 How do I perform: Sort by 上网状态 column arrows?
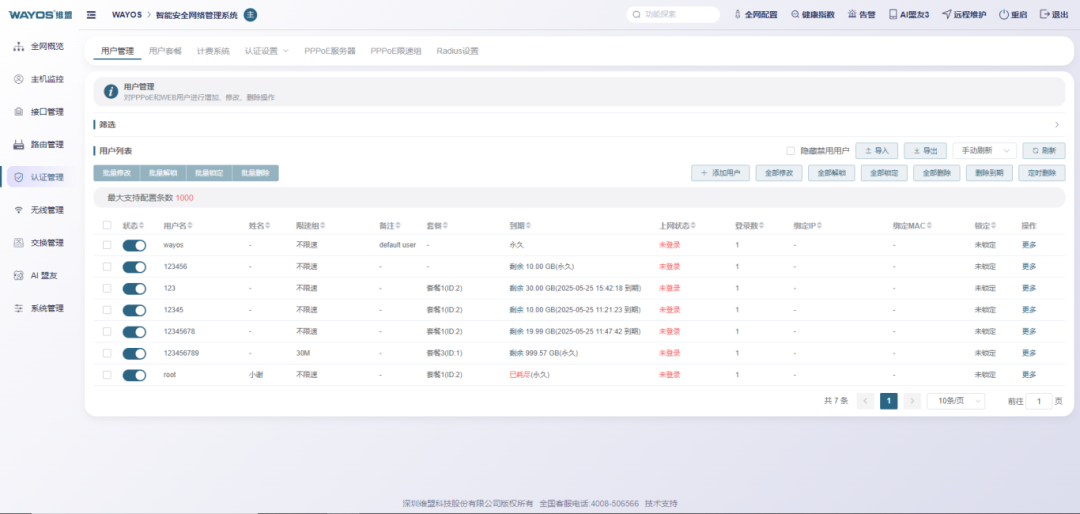tap(693, 225)
